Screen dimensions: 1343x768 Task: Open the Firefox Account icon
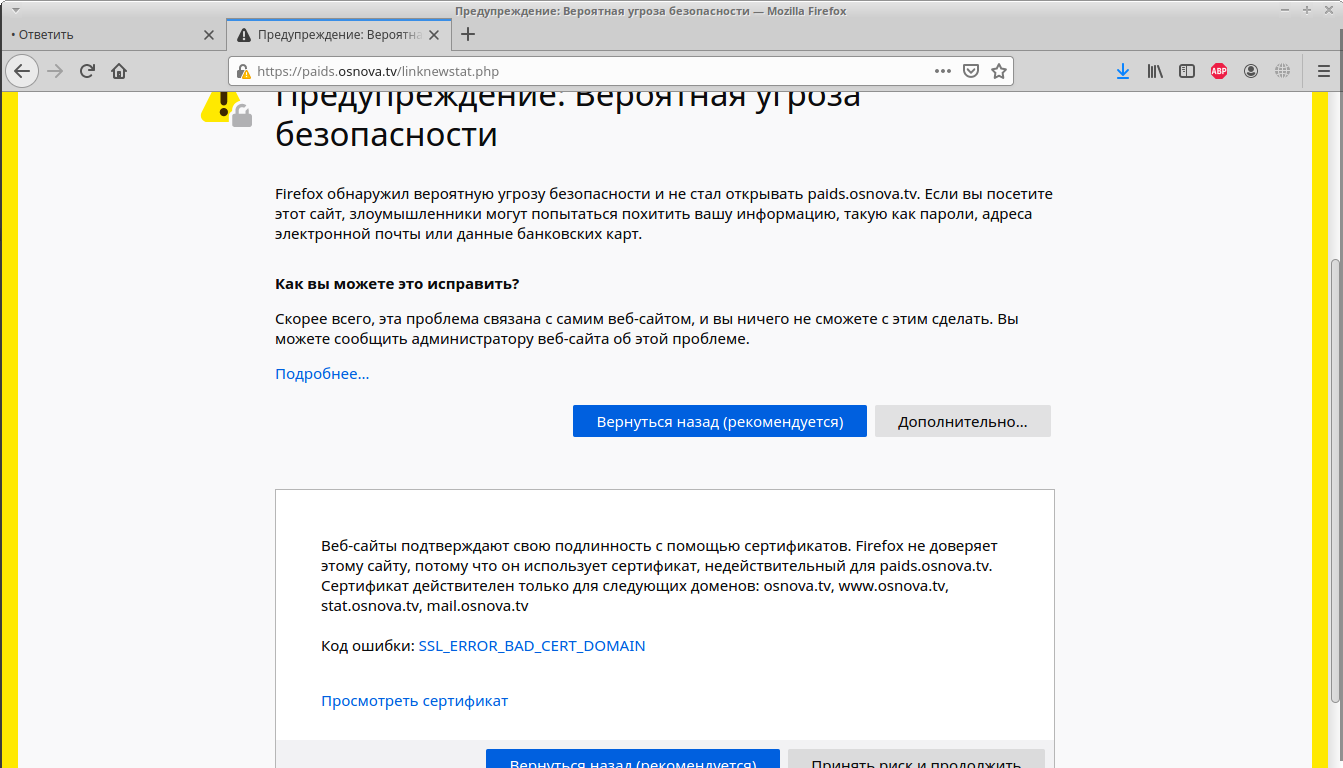click(1251, 71)
